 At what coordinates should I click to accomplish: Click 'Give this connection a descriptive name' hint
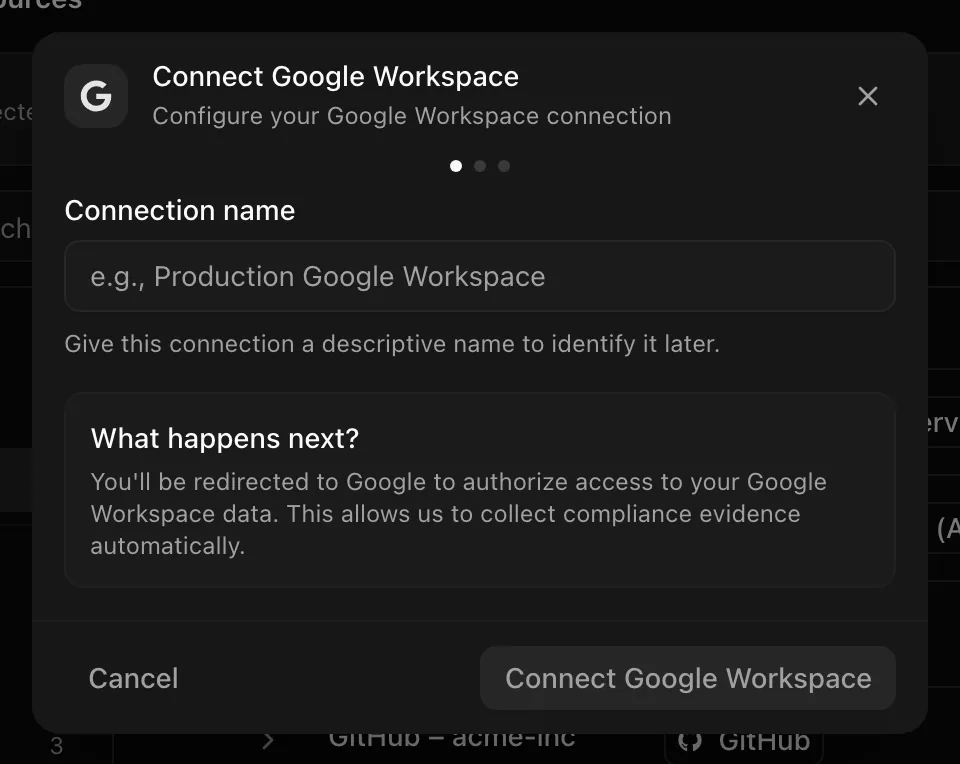click(x=392, y=344)
